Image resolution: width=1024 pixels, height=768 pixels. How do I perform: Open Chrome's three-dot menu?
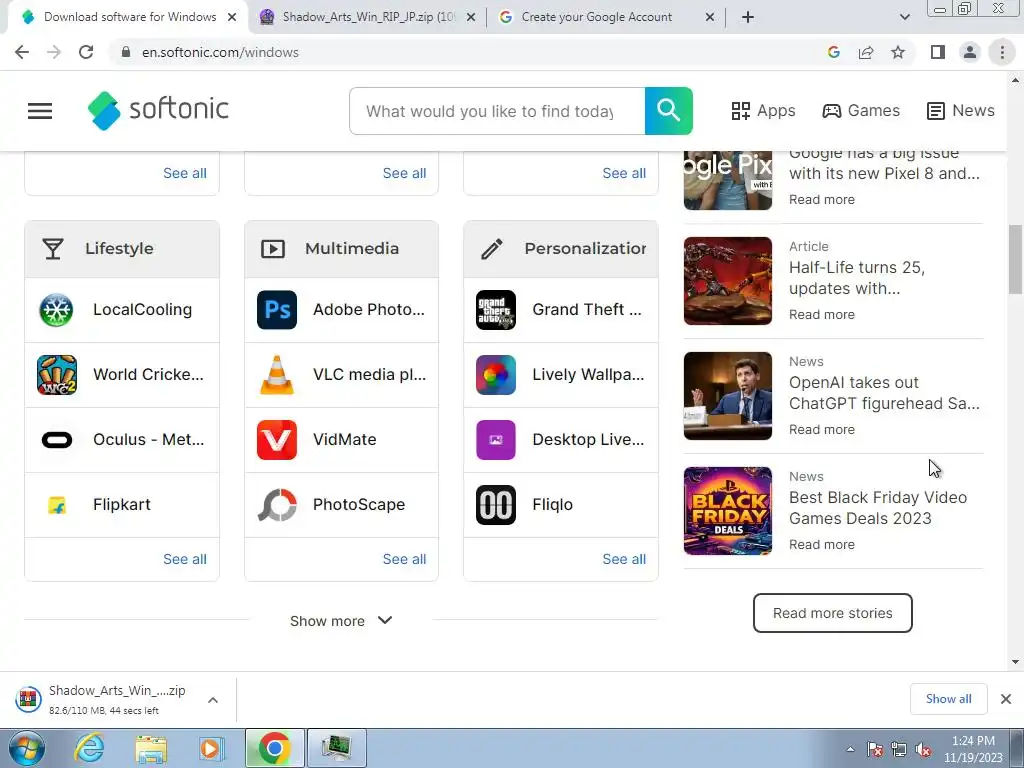tap(1002, 52)
